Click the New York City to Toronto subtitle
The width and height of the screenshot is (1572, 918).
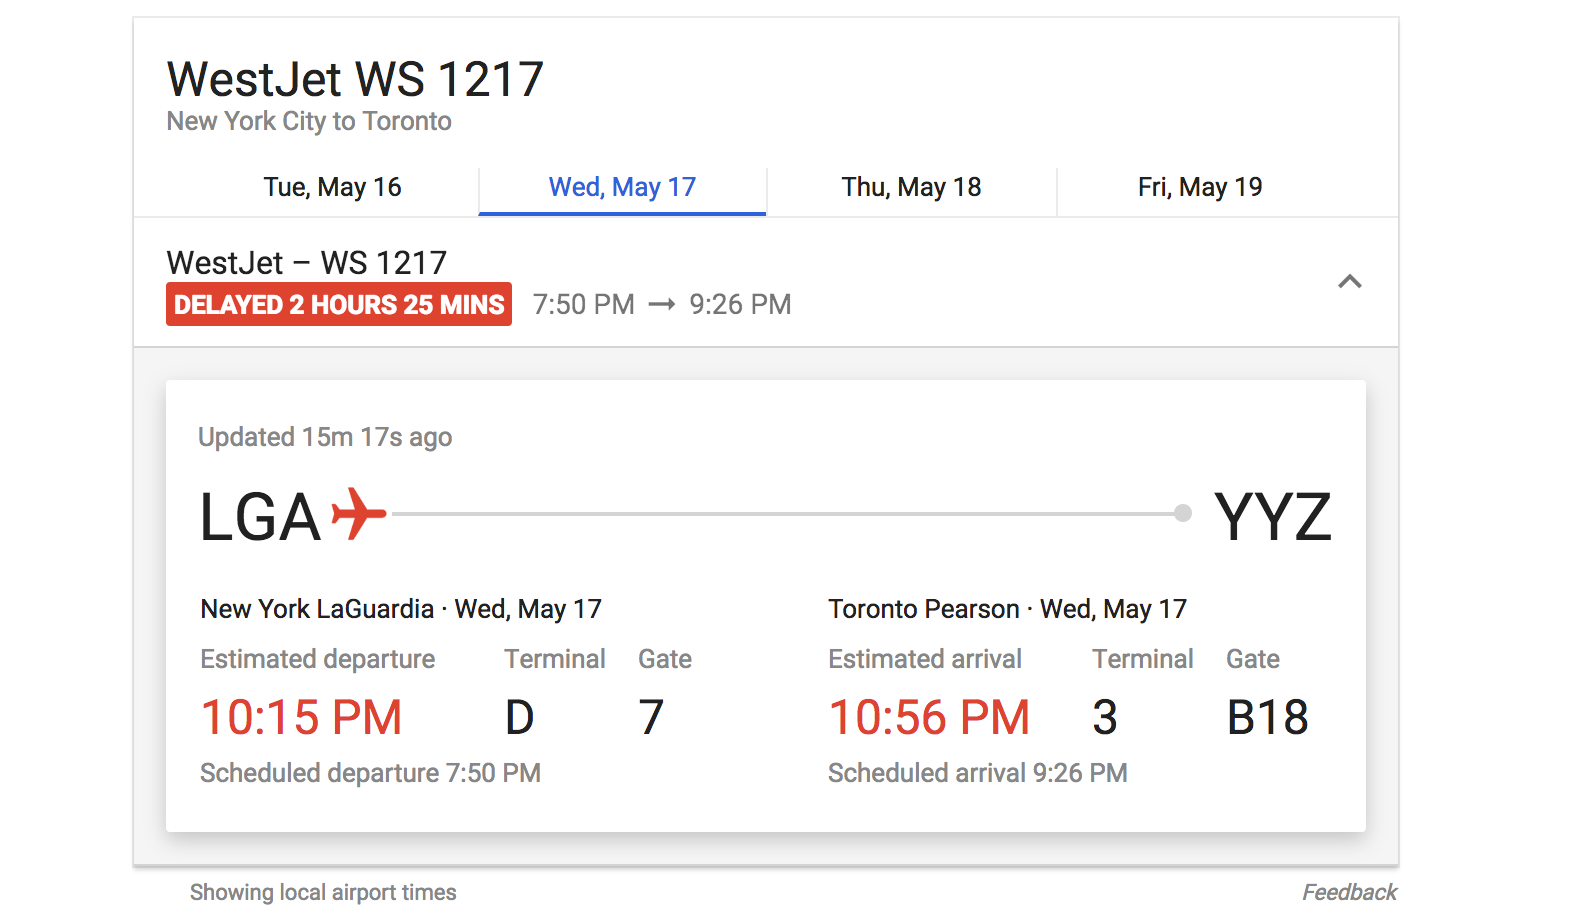coord(309,121)
